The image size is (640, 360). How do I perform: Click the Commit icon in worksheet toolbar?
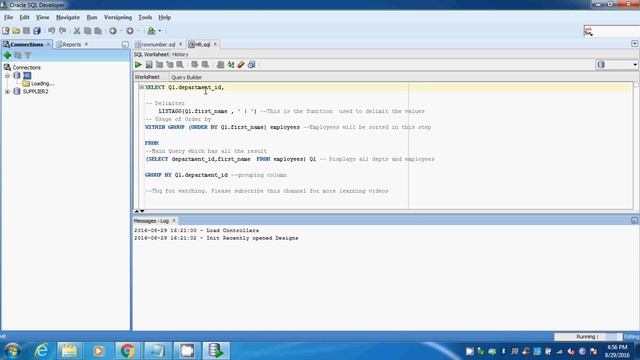pos(195,64)
